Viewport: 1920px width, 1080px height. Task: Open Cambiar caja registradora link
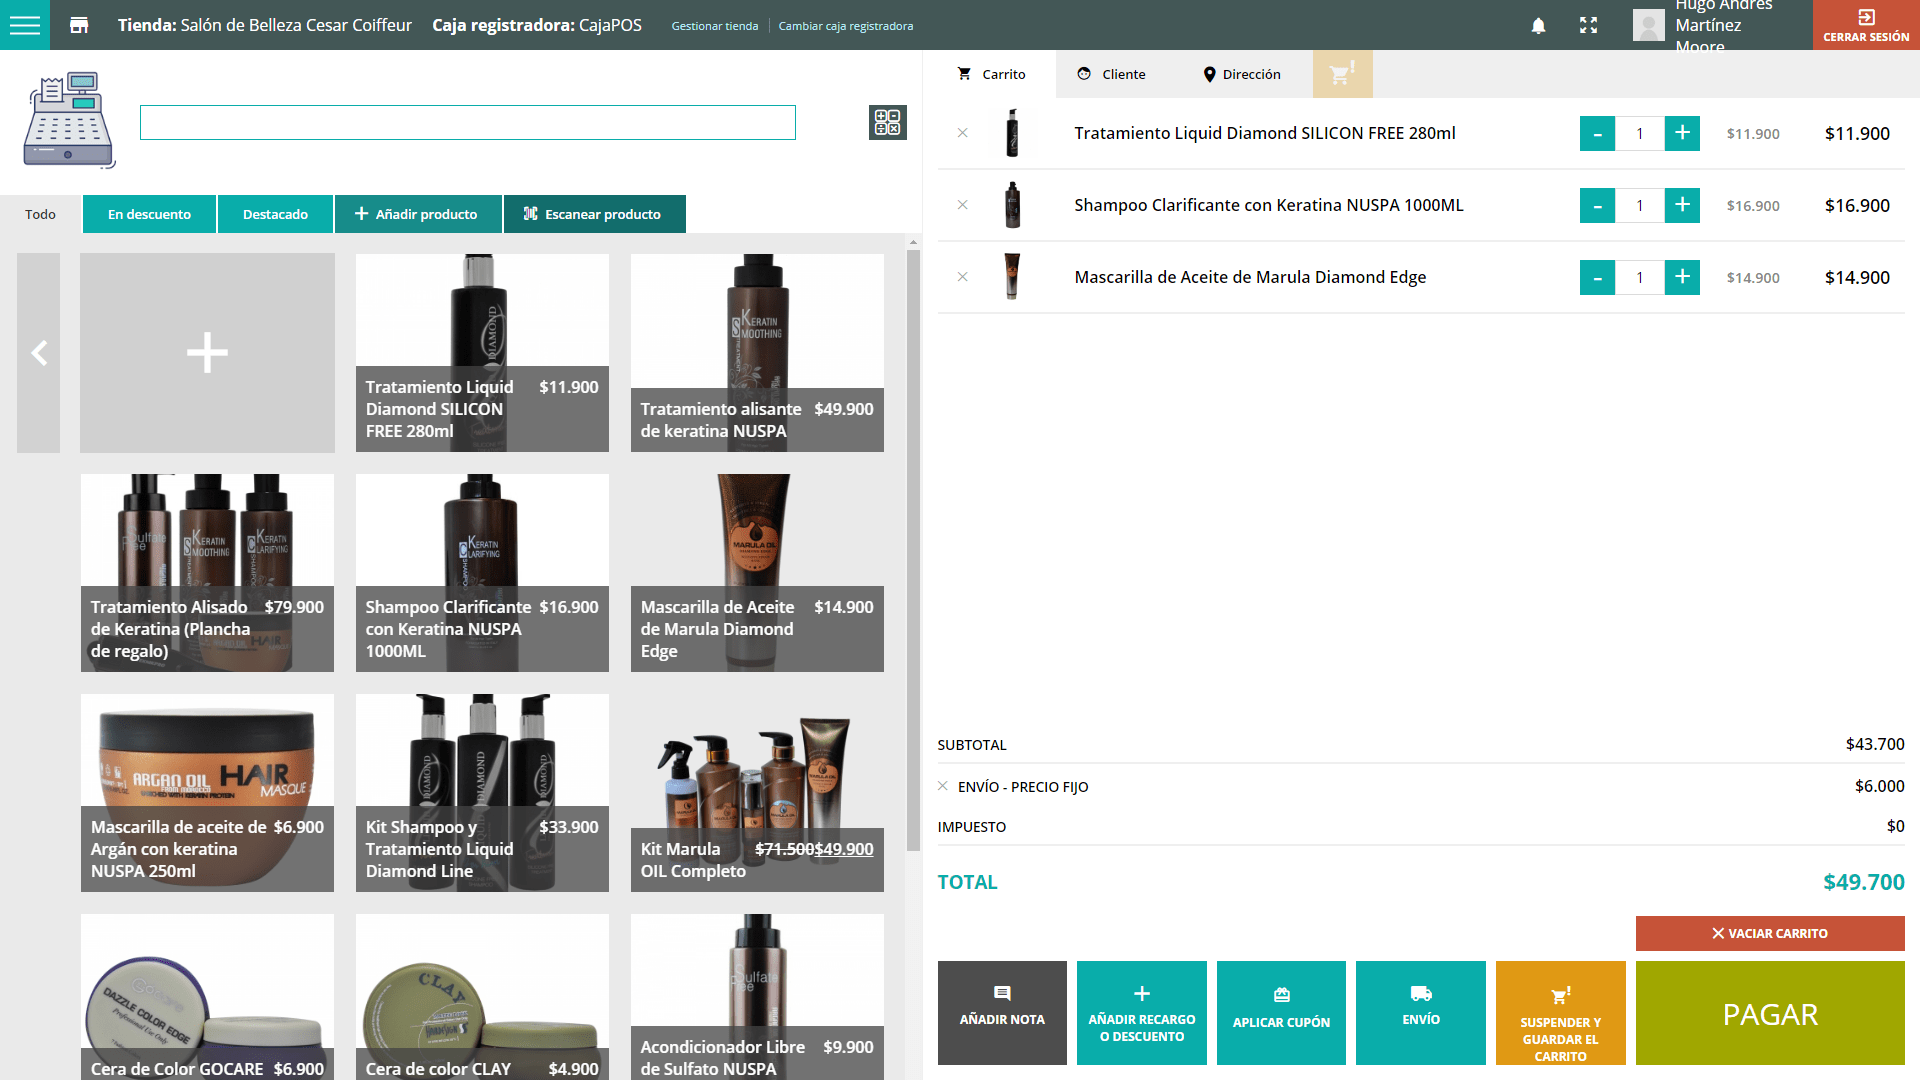(845, 26)
